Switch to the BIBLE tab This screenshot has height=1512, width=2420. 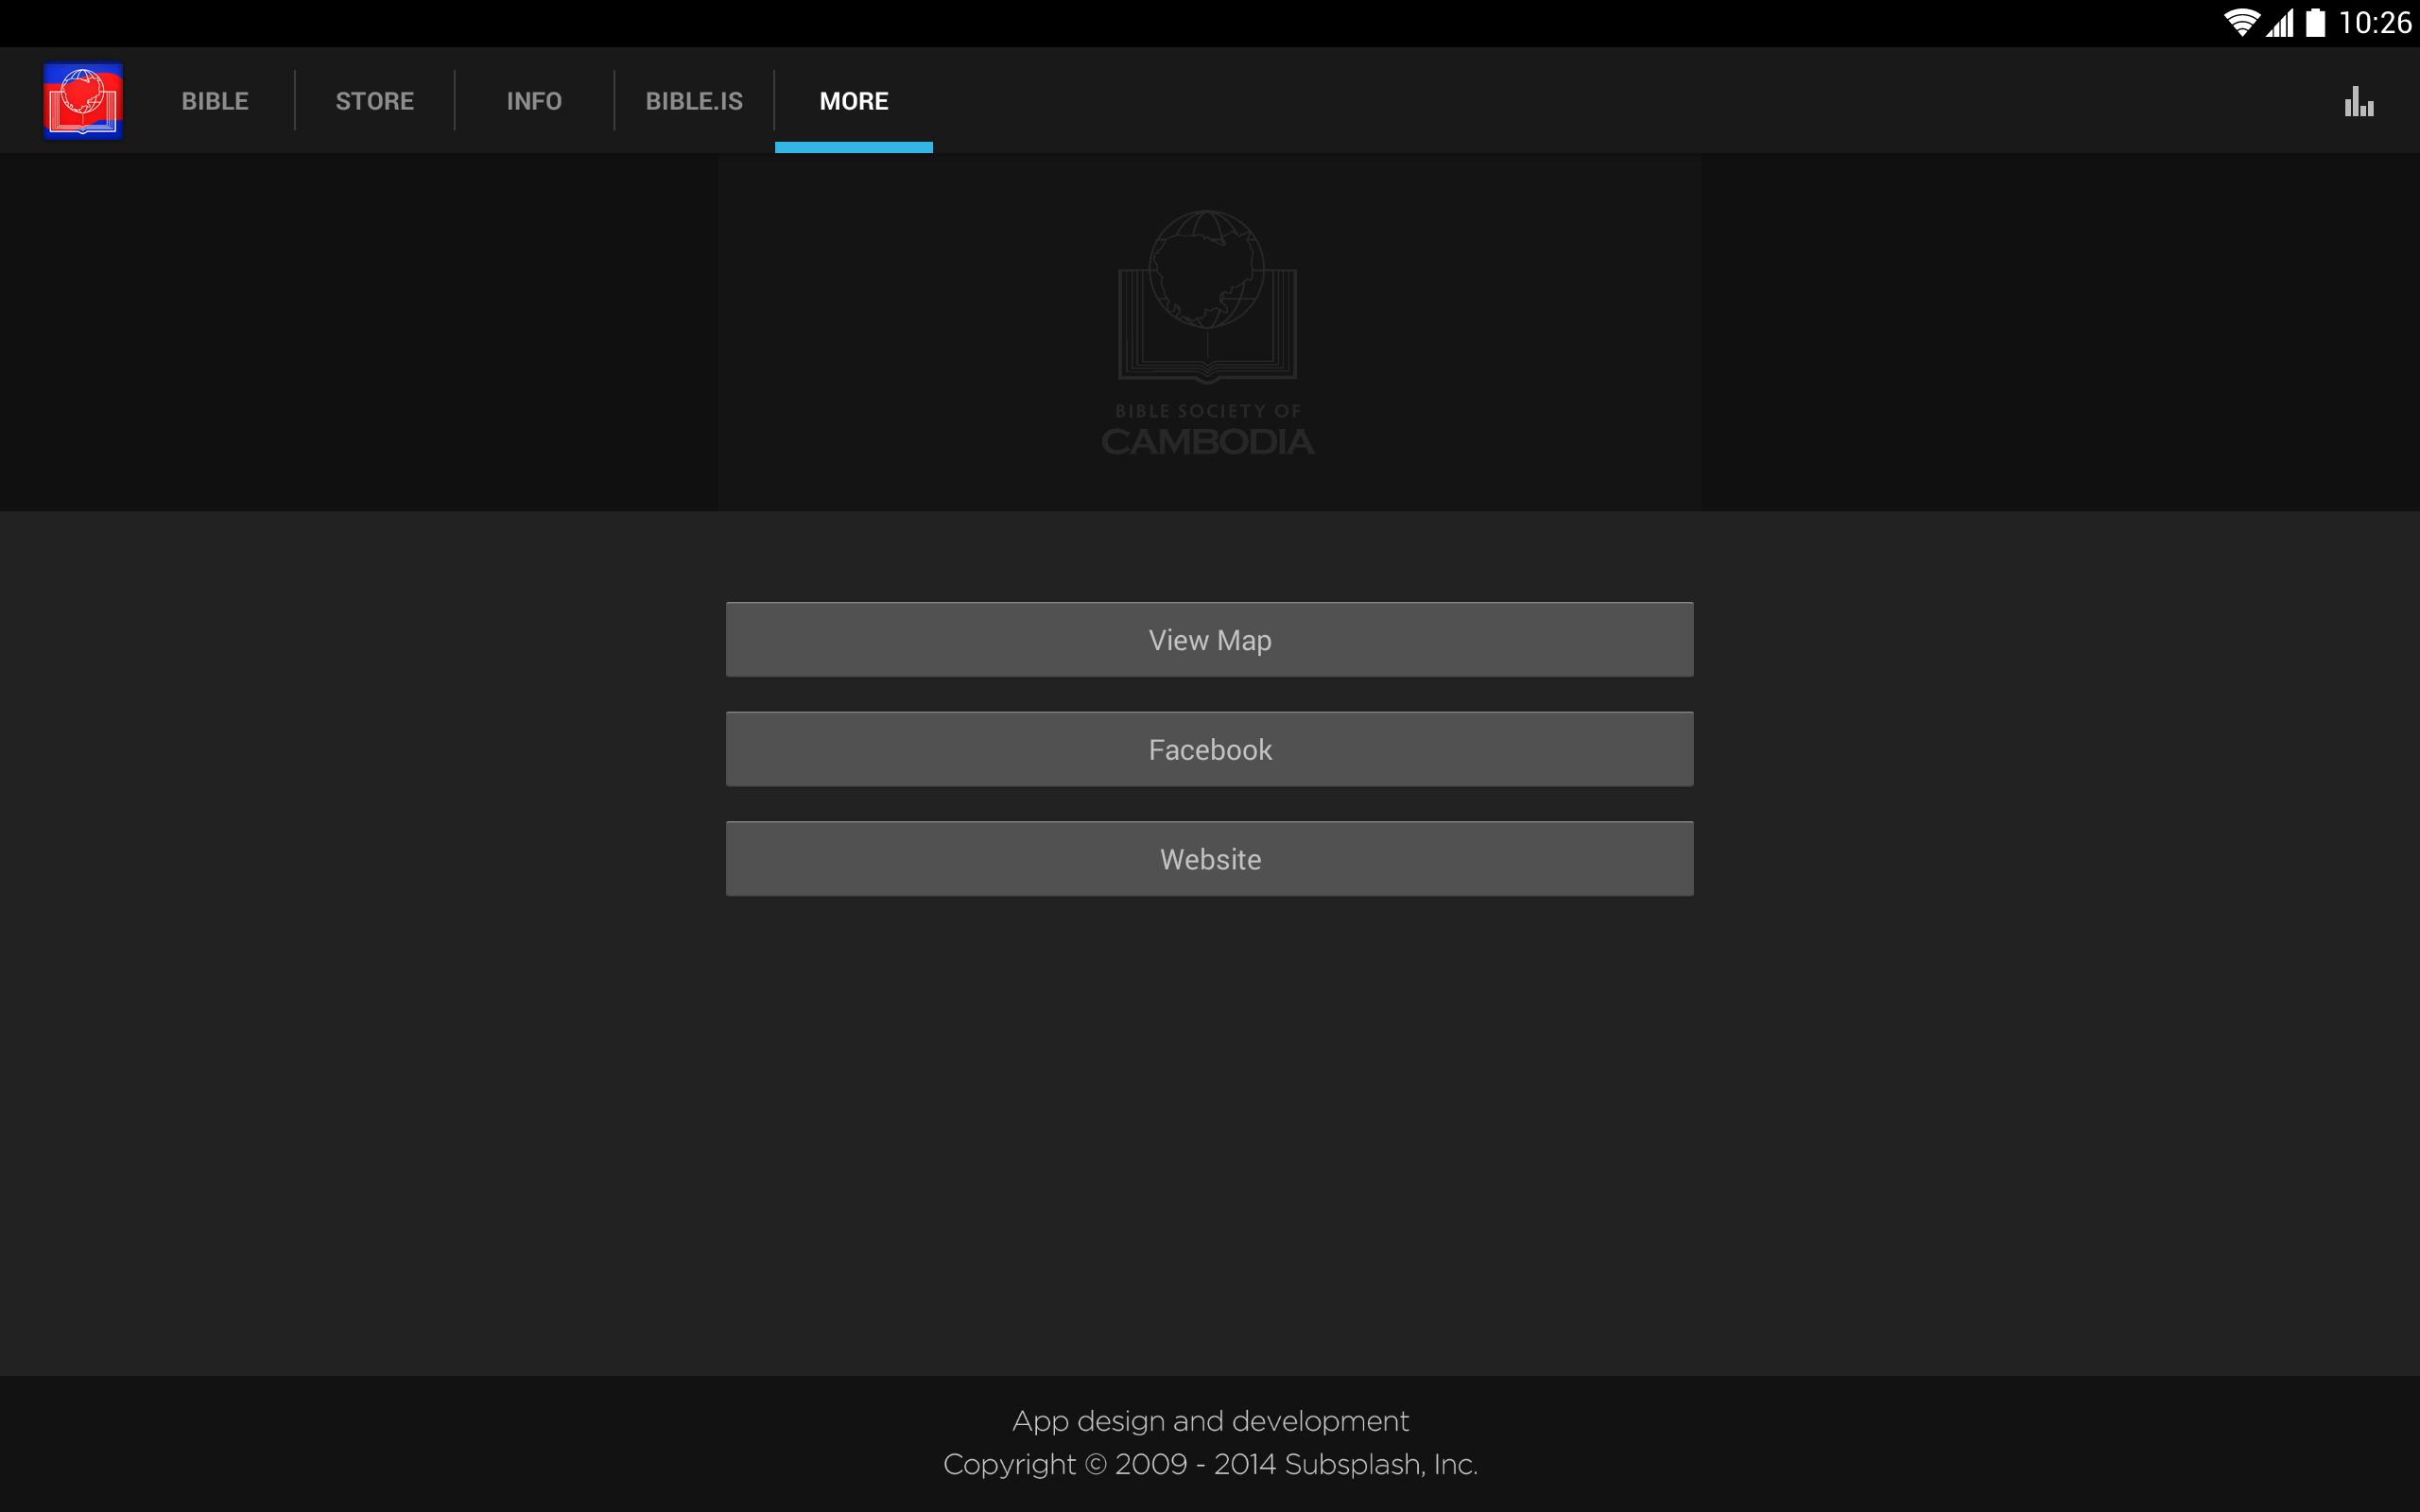(x=215, y=101)
